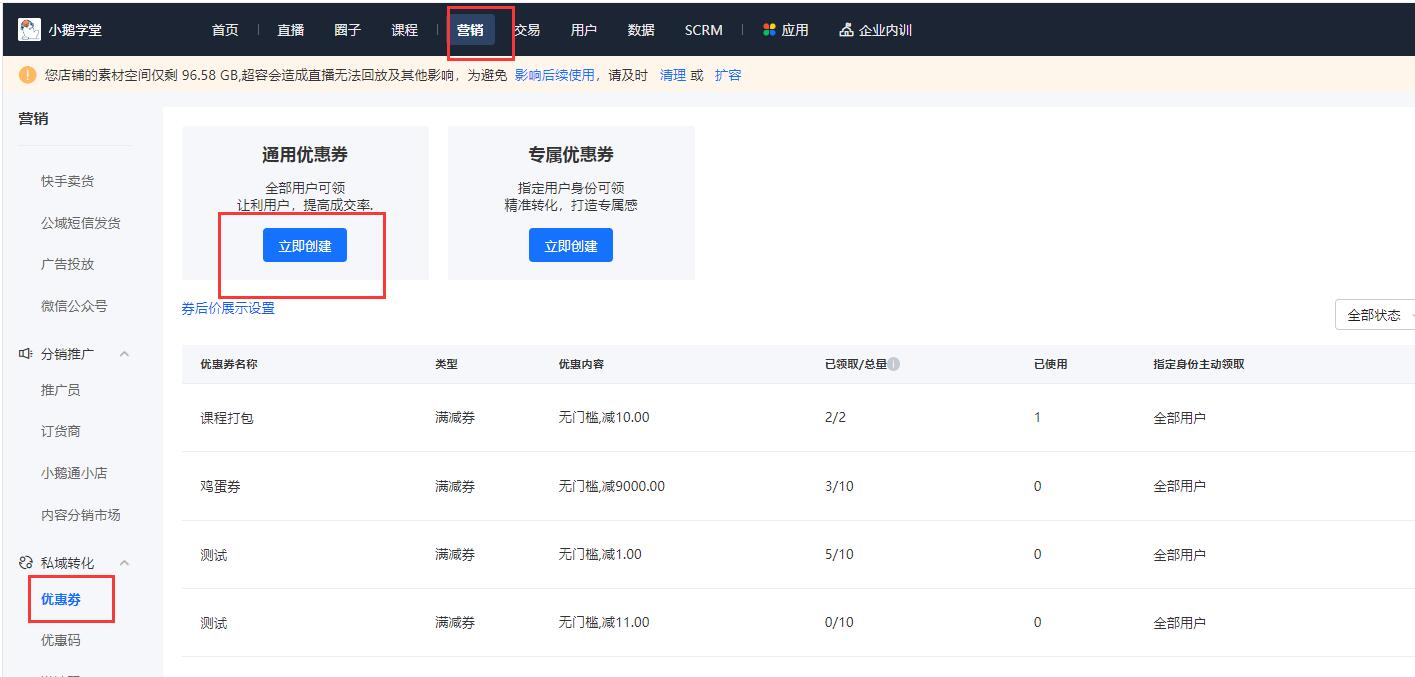
Task: Switch to the 首页 menu tab
Action: tap(224, 29)
